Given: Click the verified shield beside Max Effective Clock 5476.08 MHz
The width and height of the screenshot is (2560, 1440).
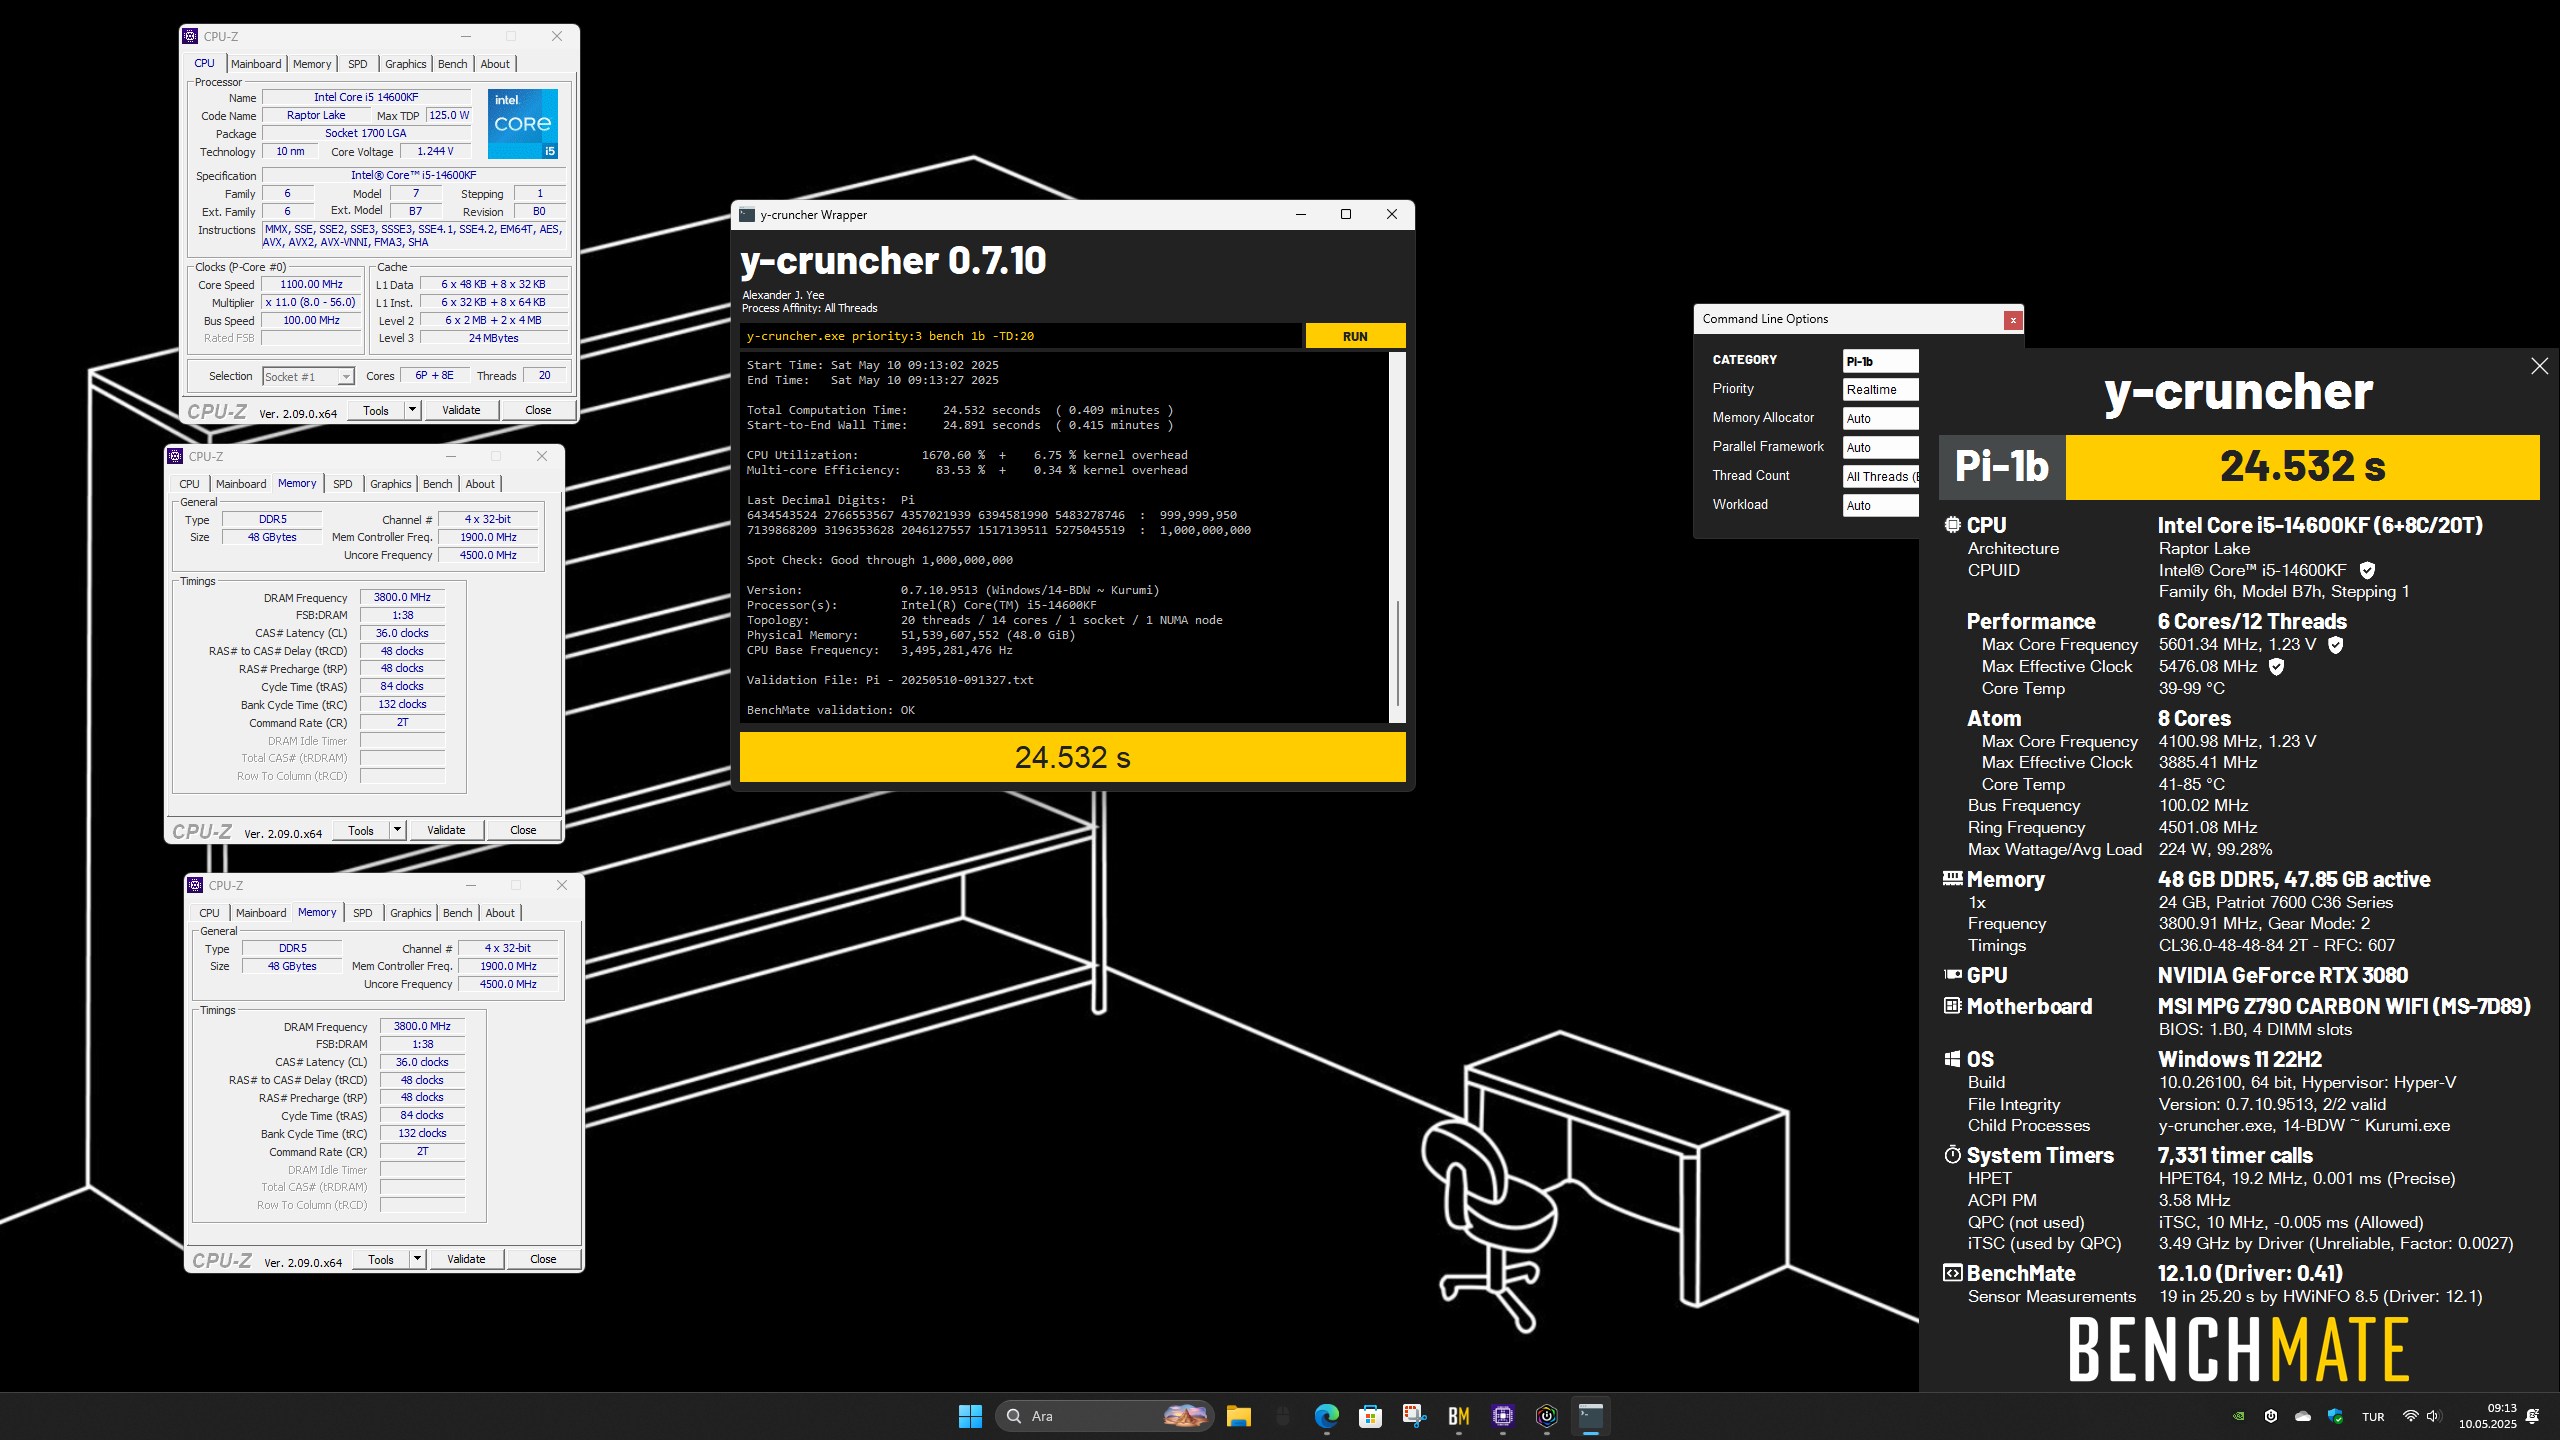Looking at the screenshot, I should (x=2276, y=666).
